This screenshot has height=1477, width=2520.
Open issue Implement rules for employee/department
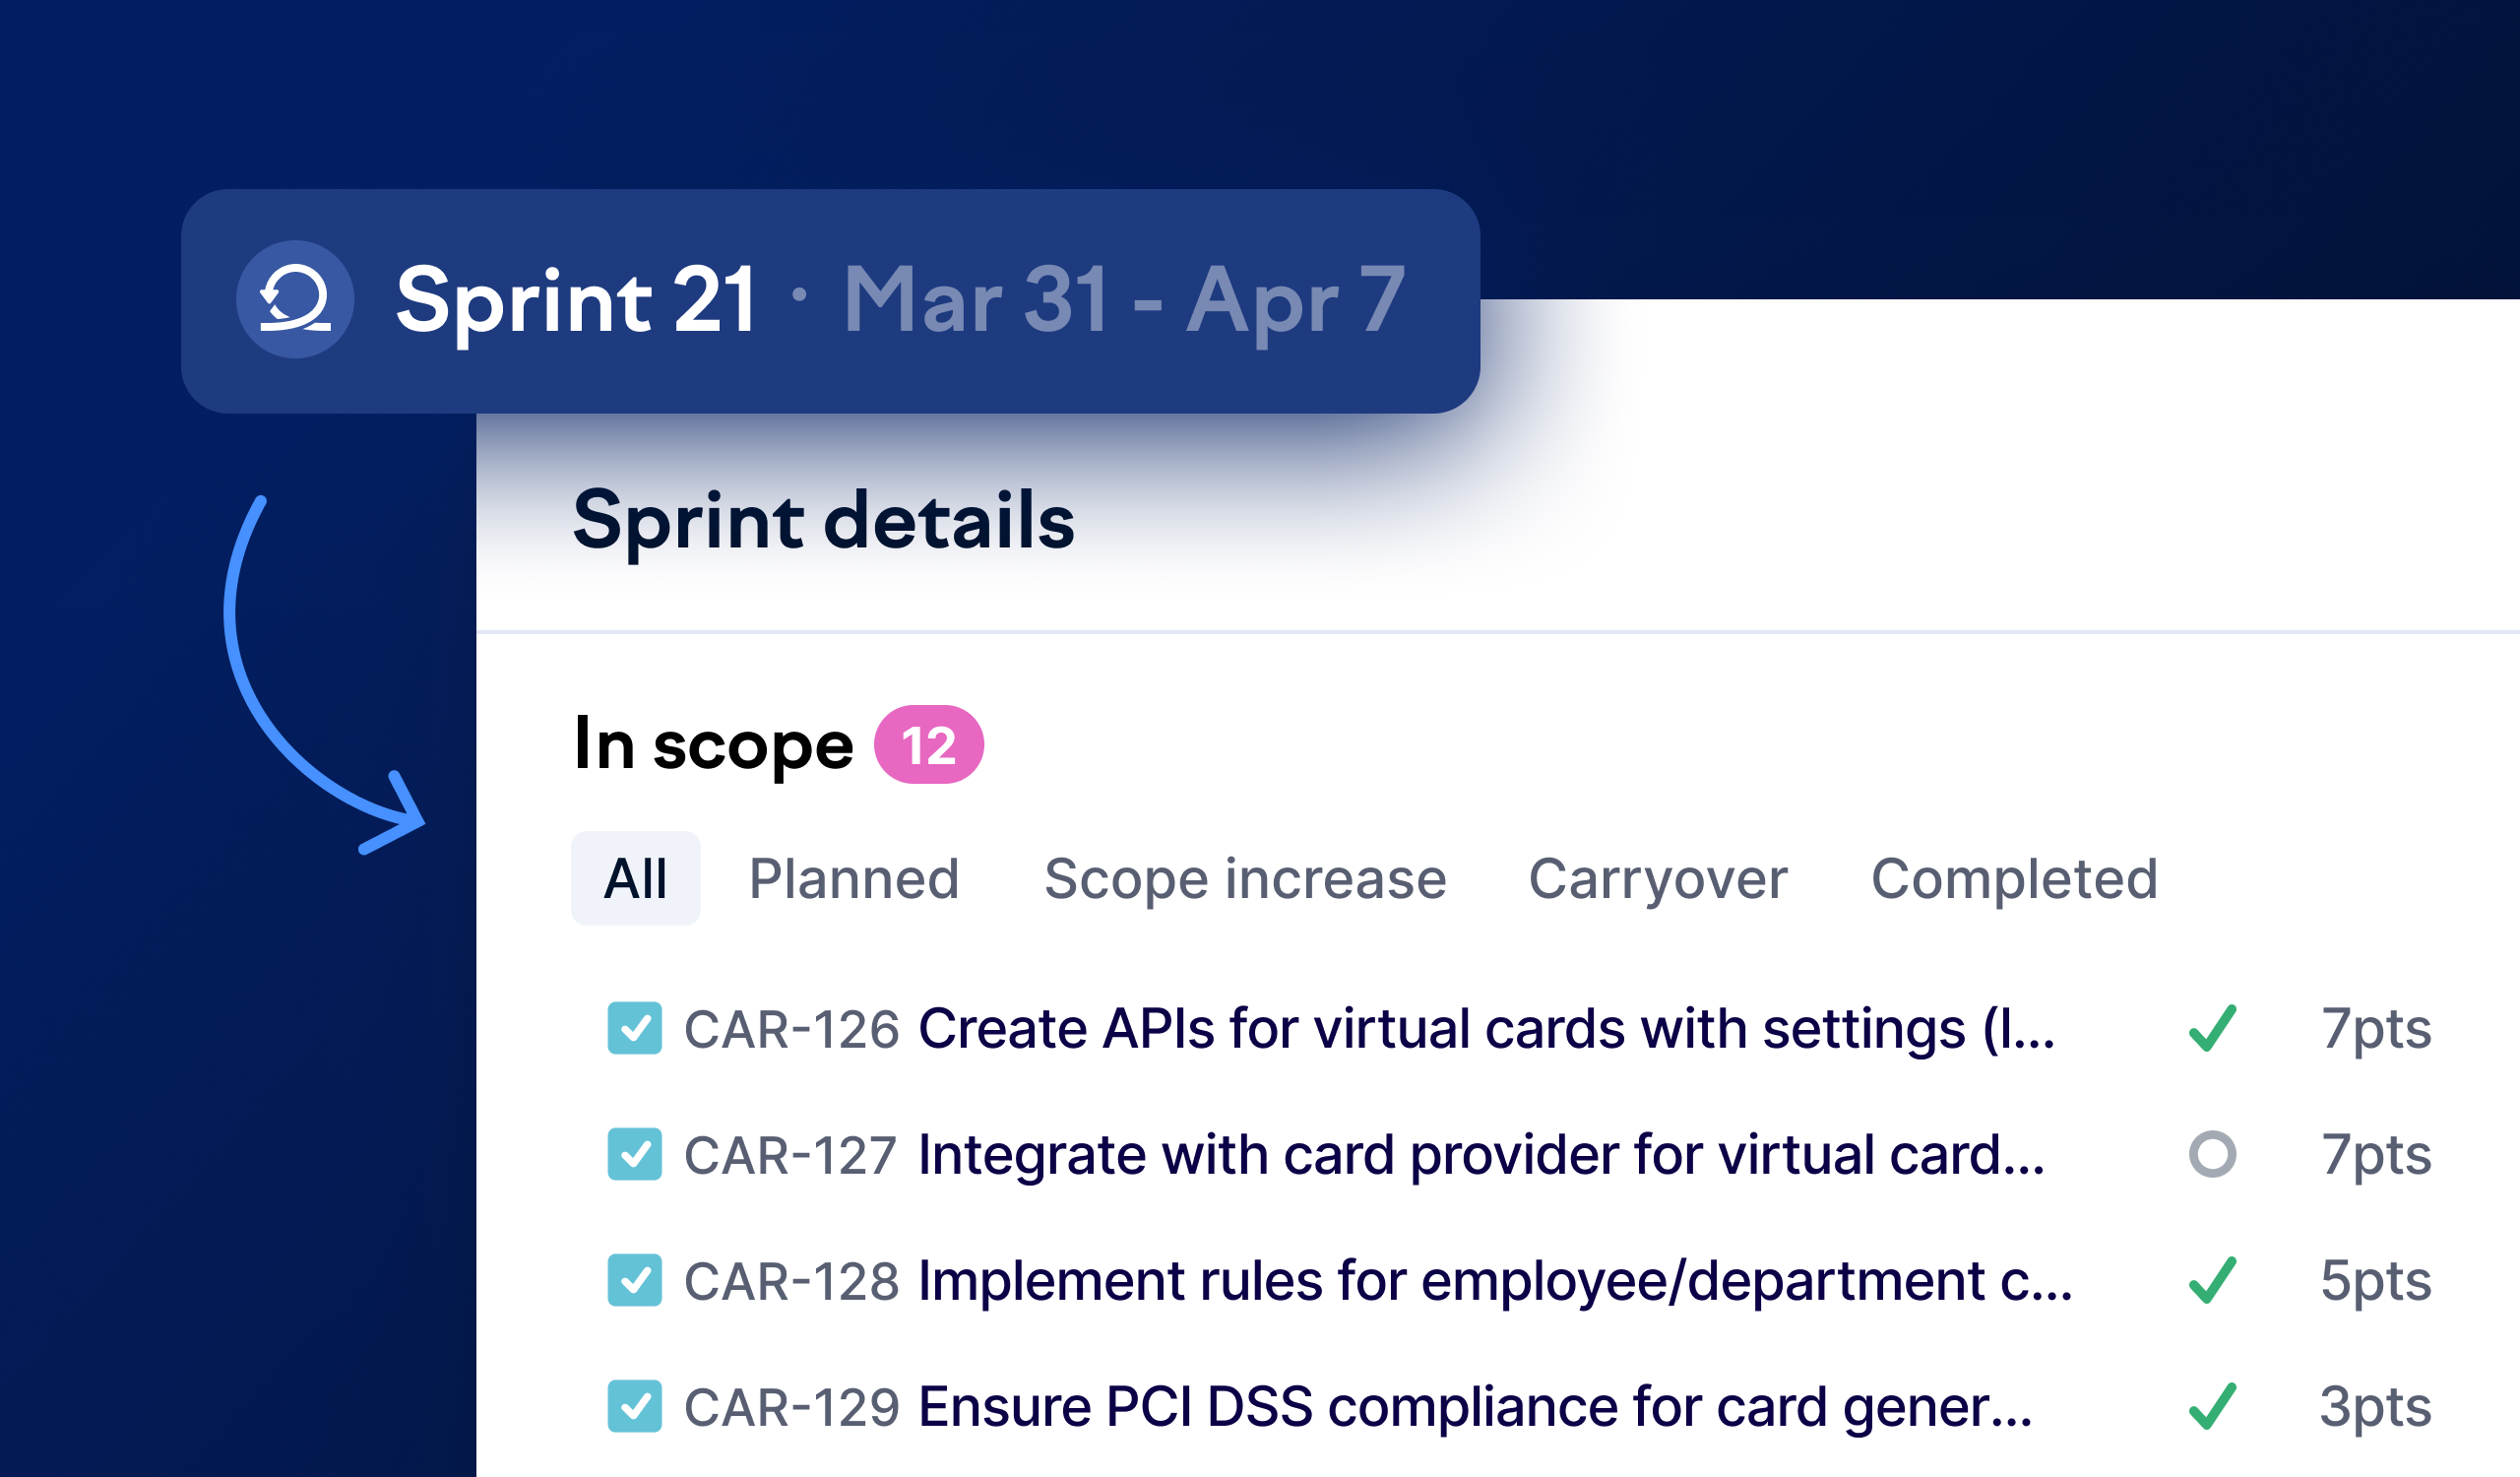click(1495, 1280)
